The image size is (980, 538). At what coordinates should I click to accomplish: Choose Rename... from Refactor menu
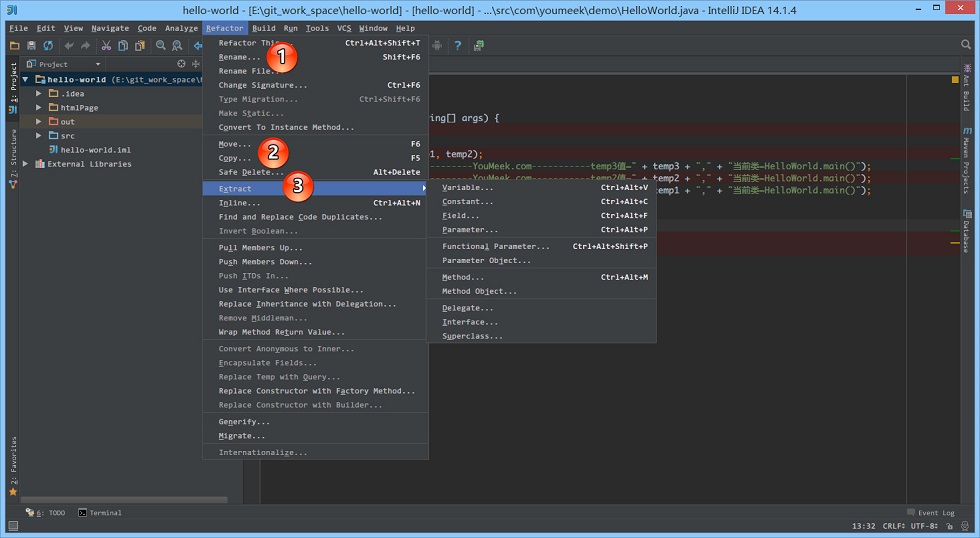tap(316, 57)
